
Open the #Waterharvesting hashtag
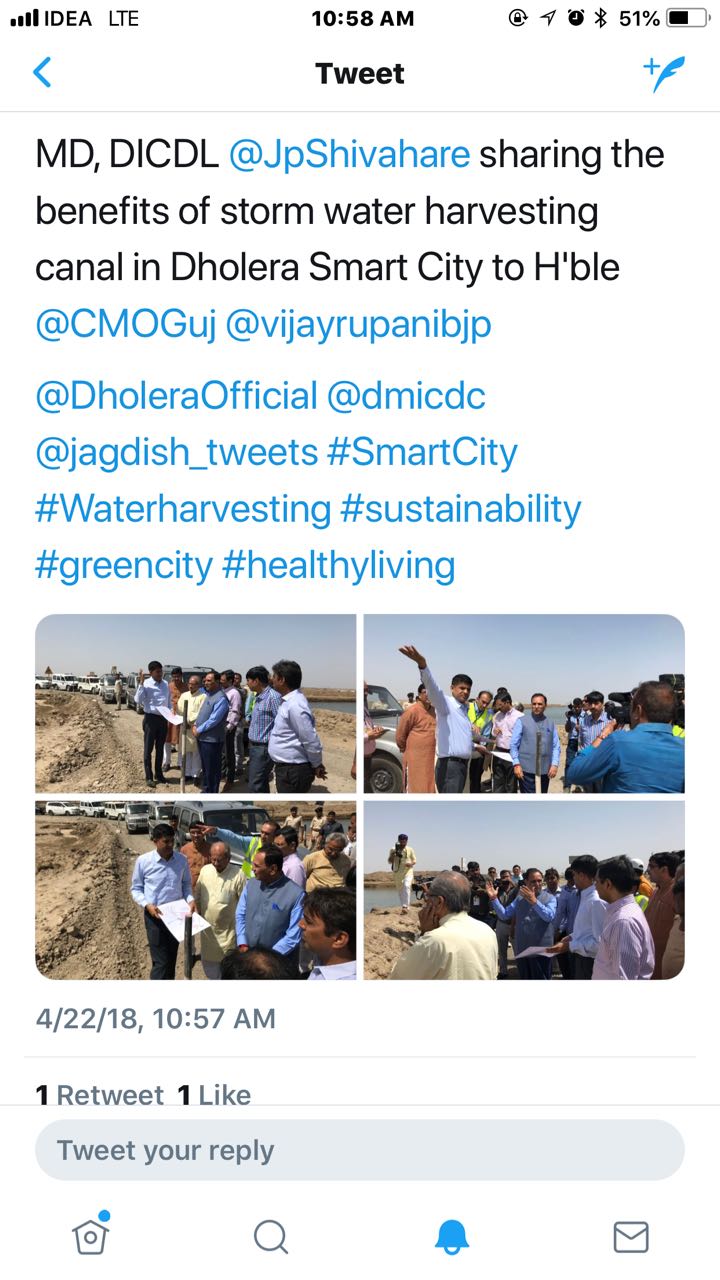click(x=183, y=509)
